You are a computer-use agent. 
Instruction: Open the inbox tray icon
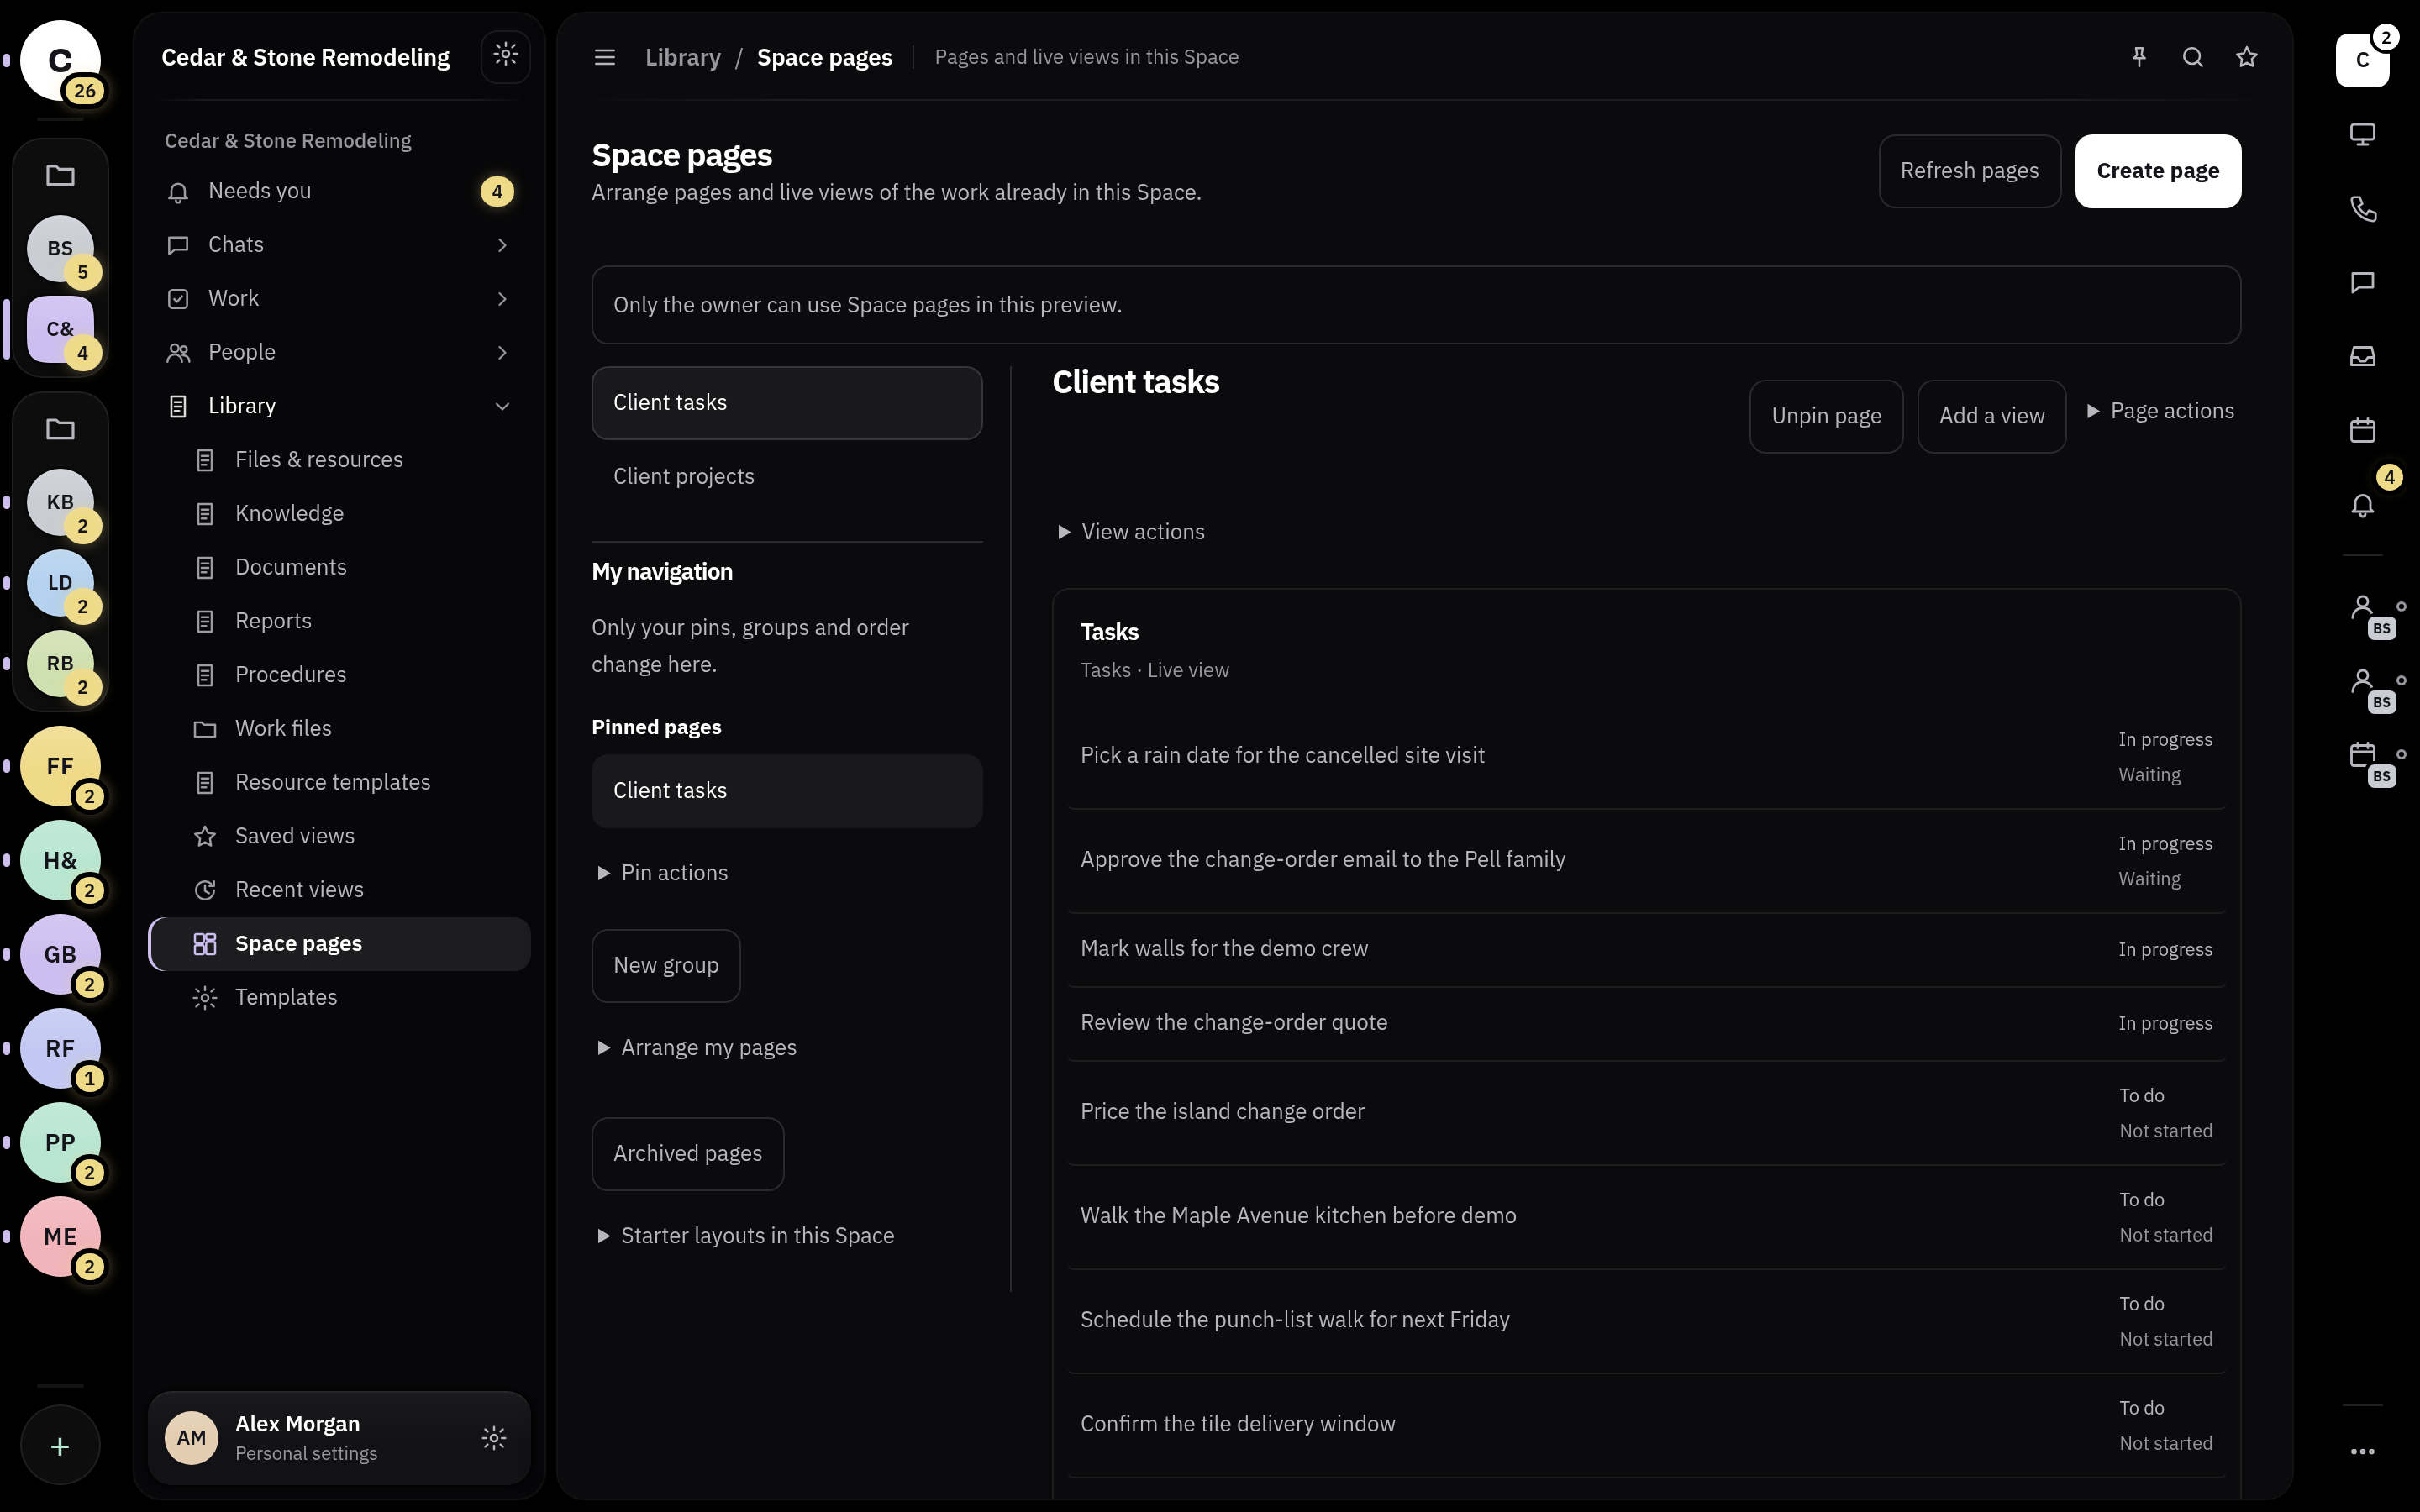pos(2363,356)
